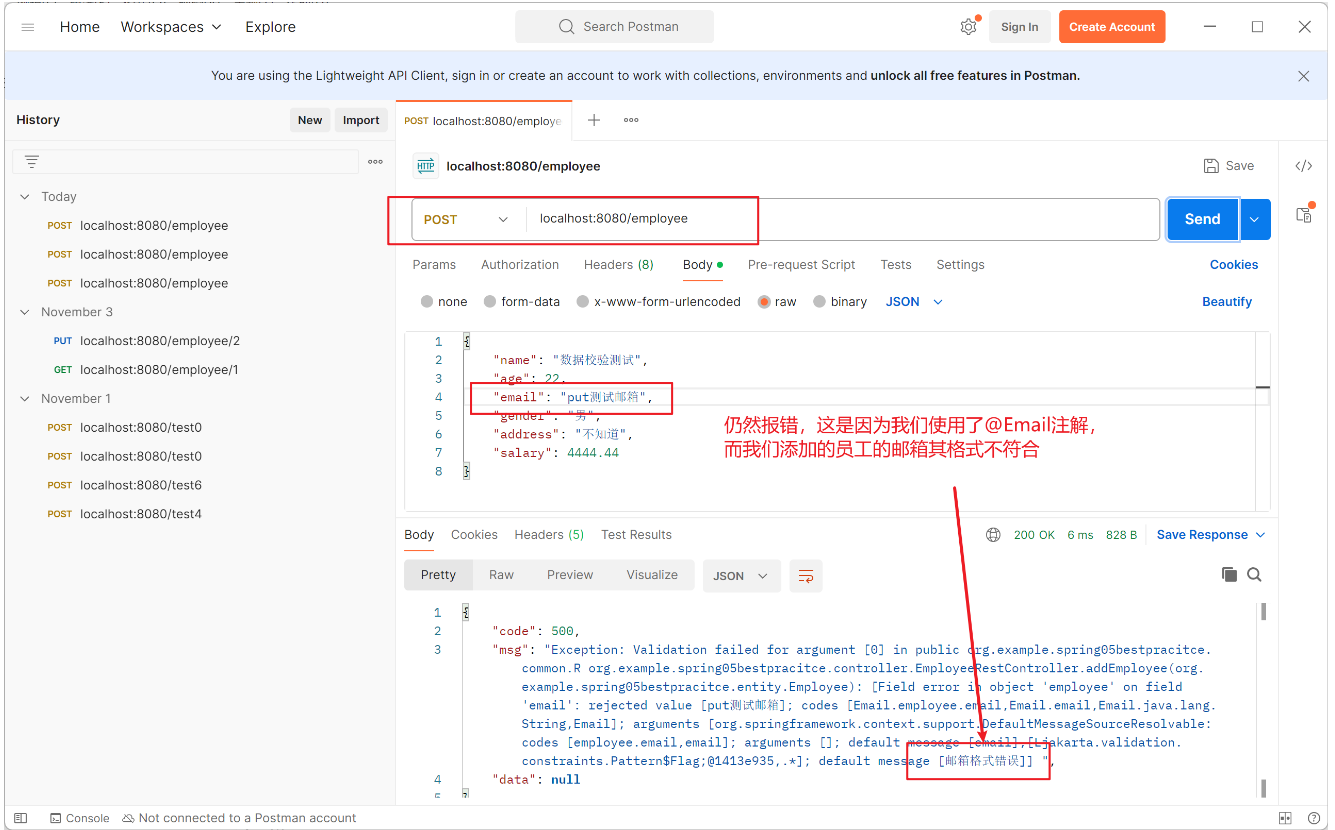
Task: Open tab options ellipsis menu
Action: pyautogui.click(x=631, y=120)
